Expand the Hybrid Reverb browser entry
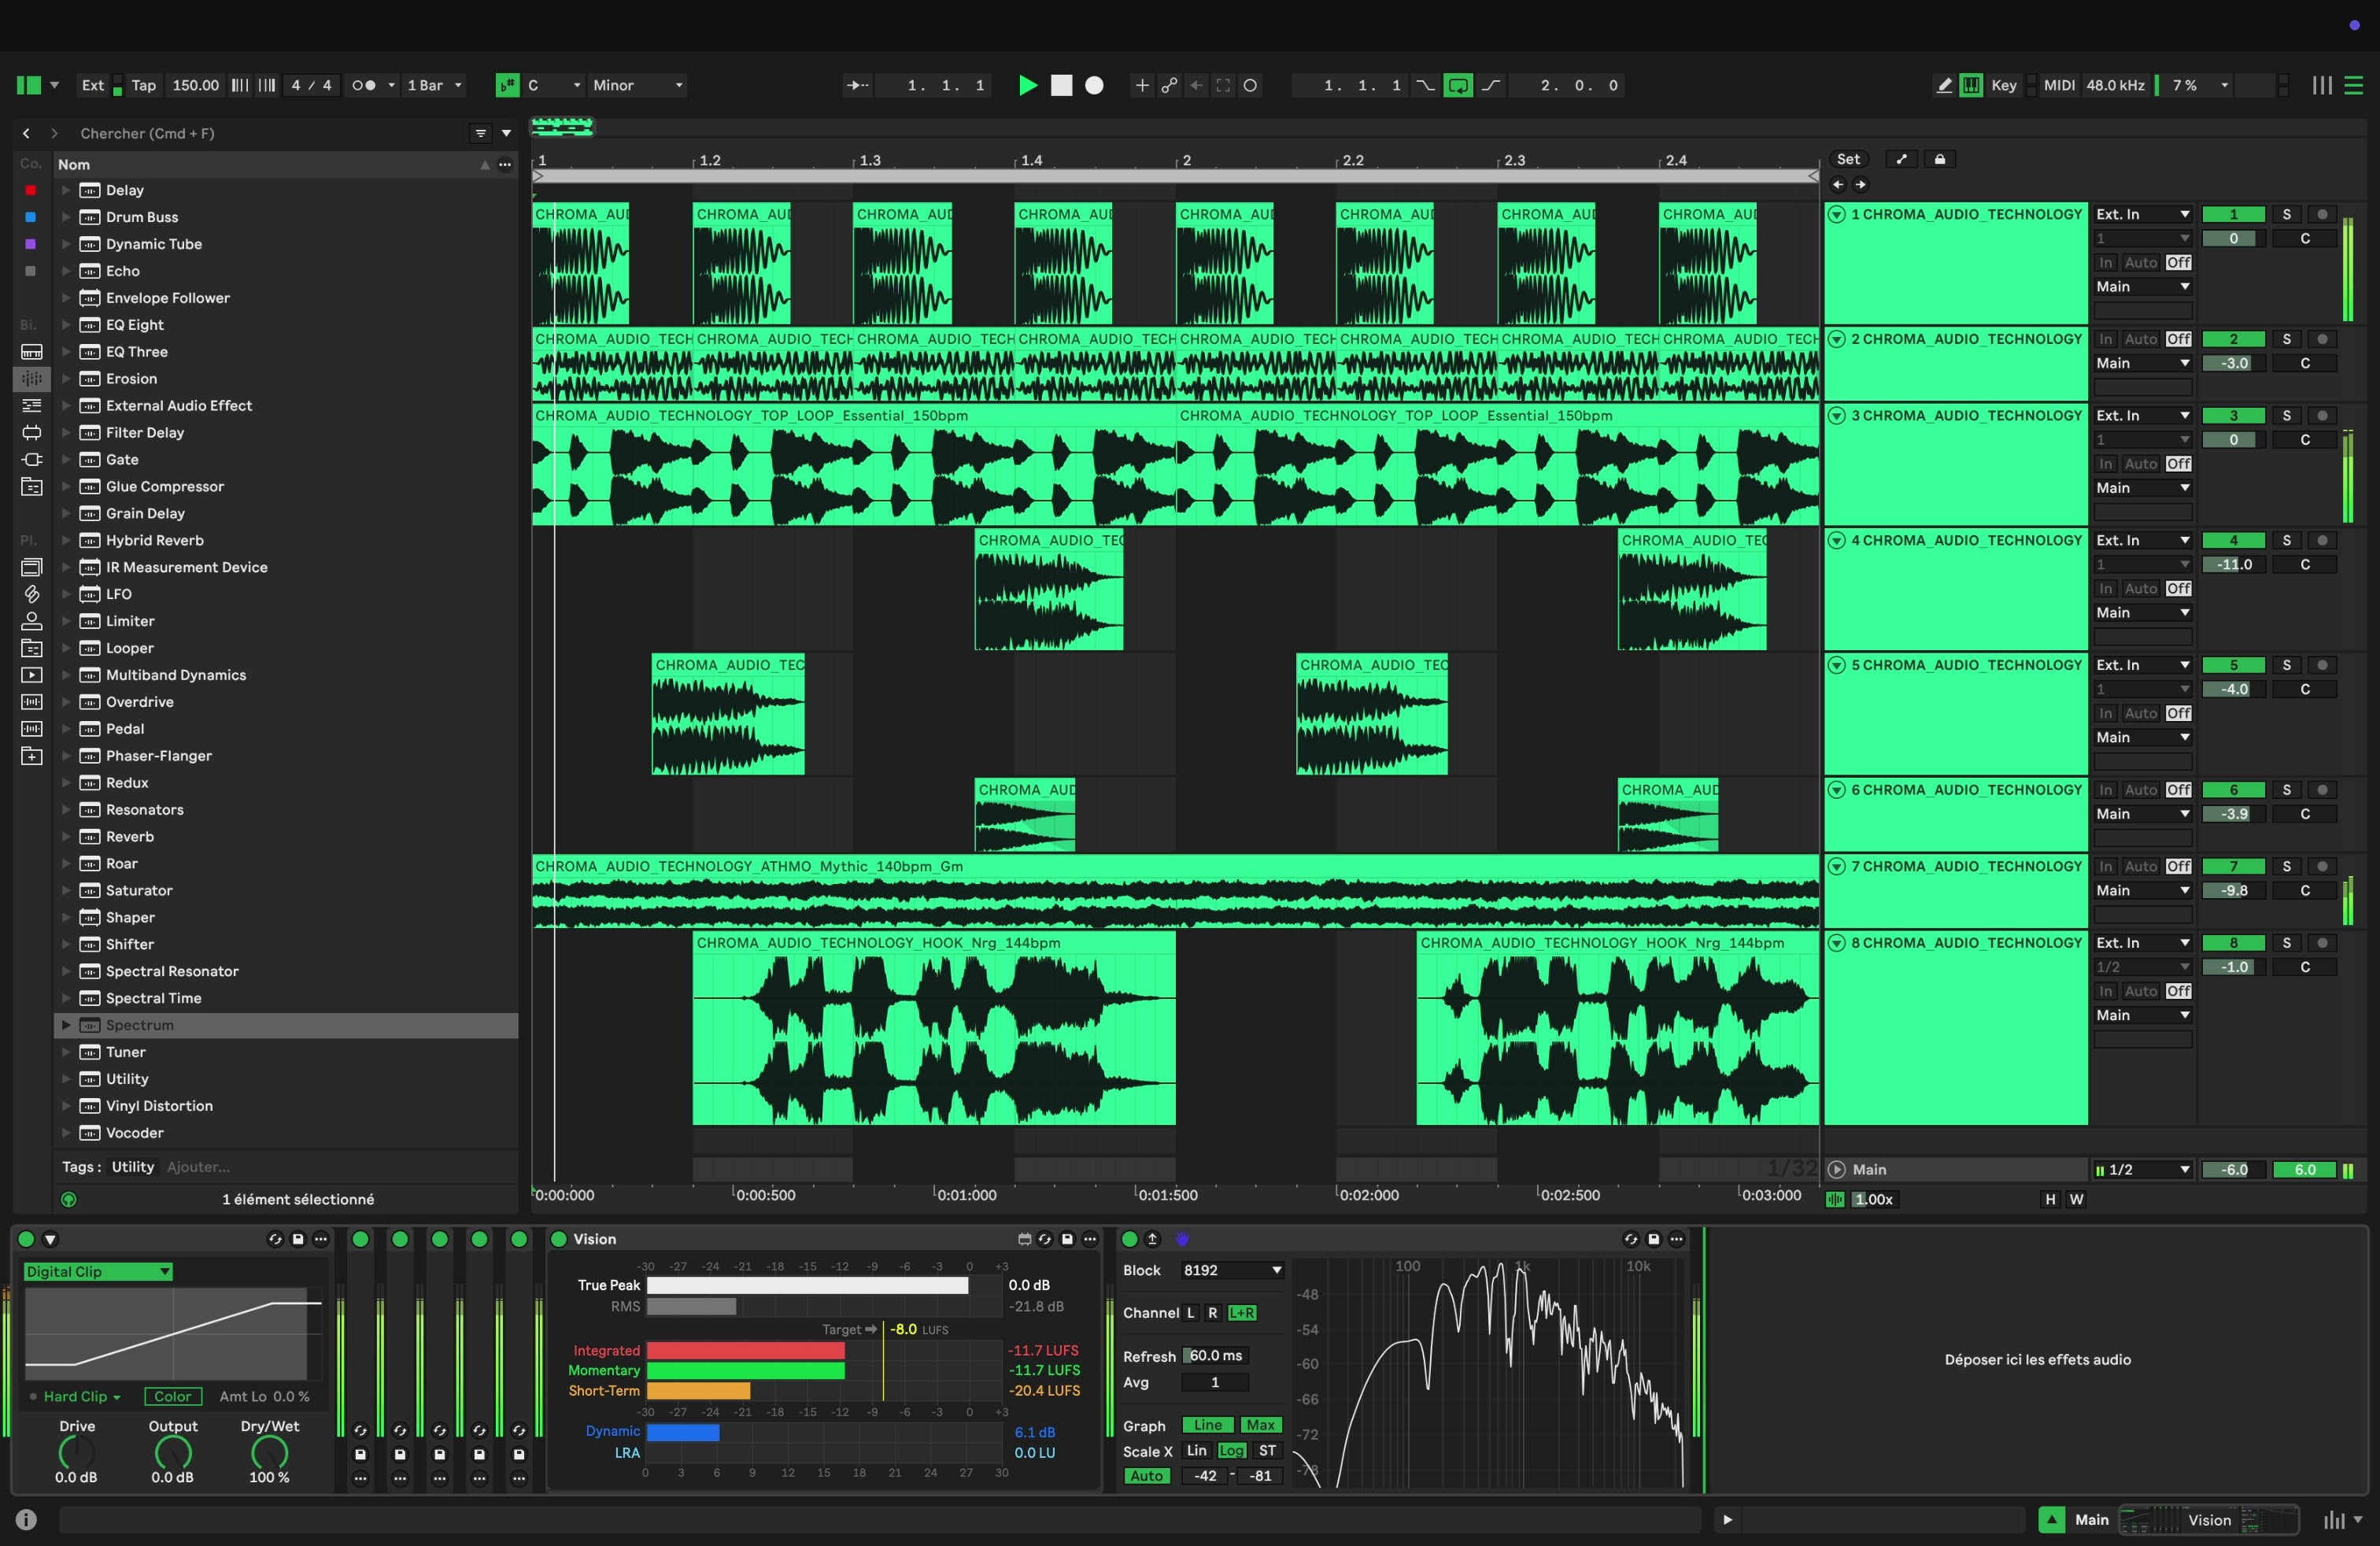 pos(66,541)
